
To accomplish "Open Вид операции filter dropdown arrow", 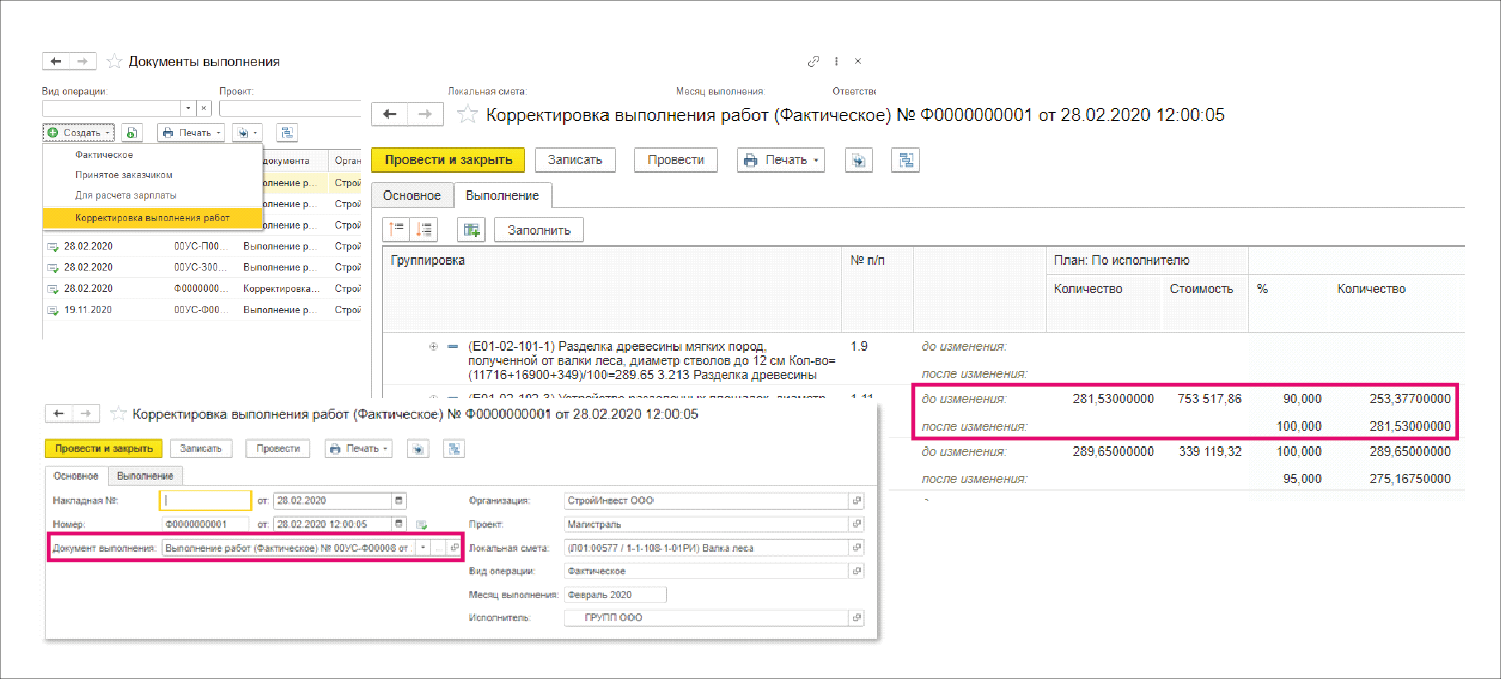I will coord(188,108).
